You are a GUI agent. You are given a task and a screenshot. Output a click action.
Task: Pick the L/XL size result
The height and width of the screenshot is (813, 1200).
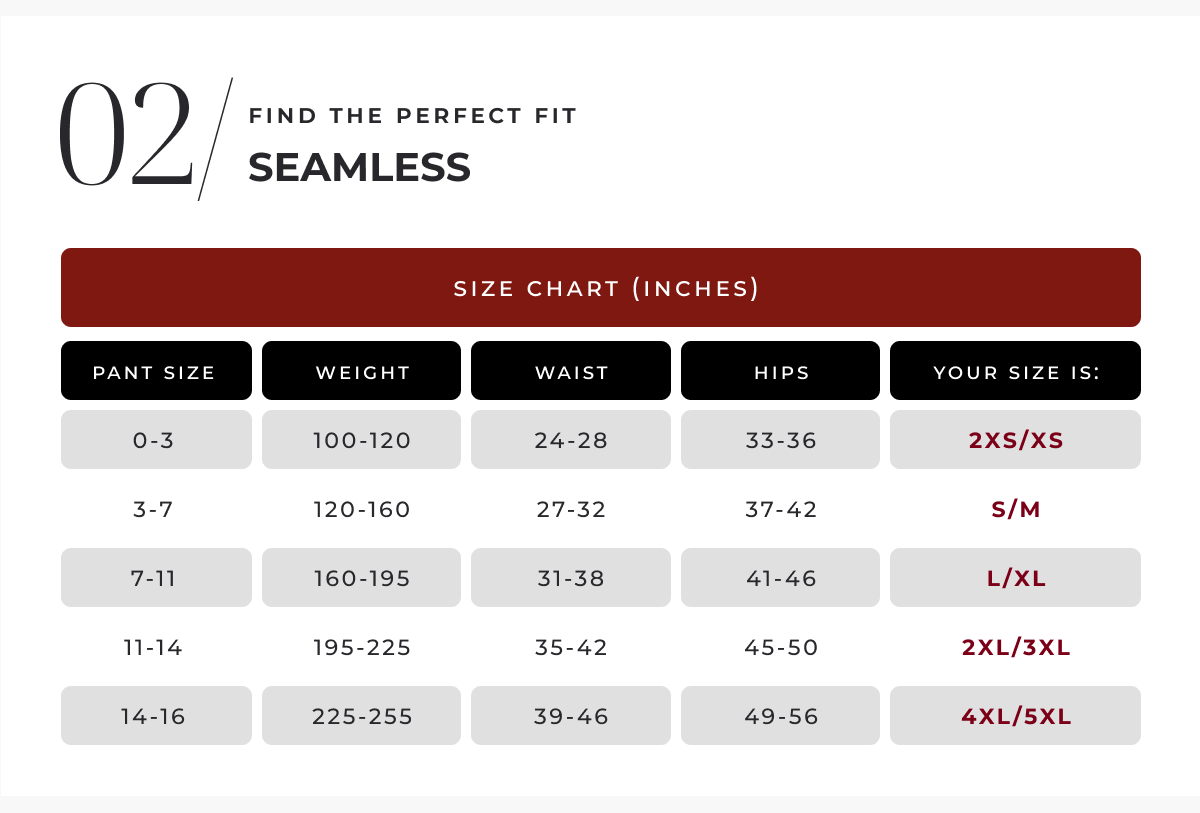click(1015, 578)
